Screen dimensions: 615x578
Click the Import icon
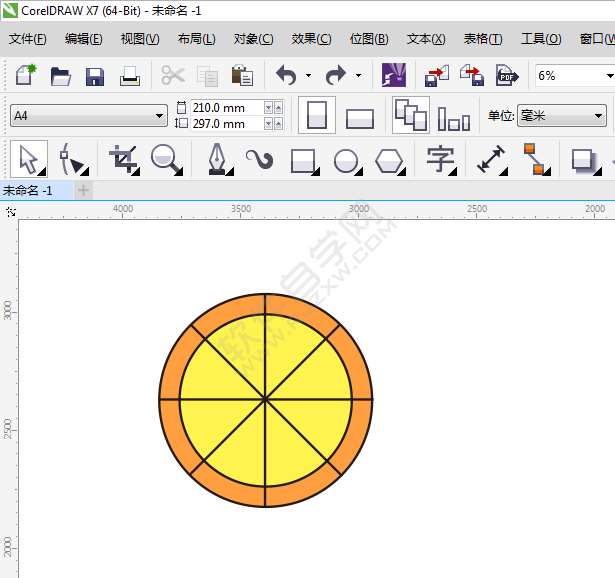pos(437,76)
